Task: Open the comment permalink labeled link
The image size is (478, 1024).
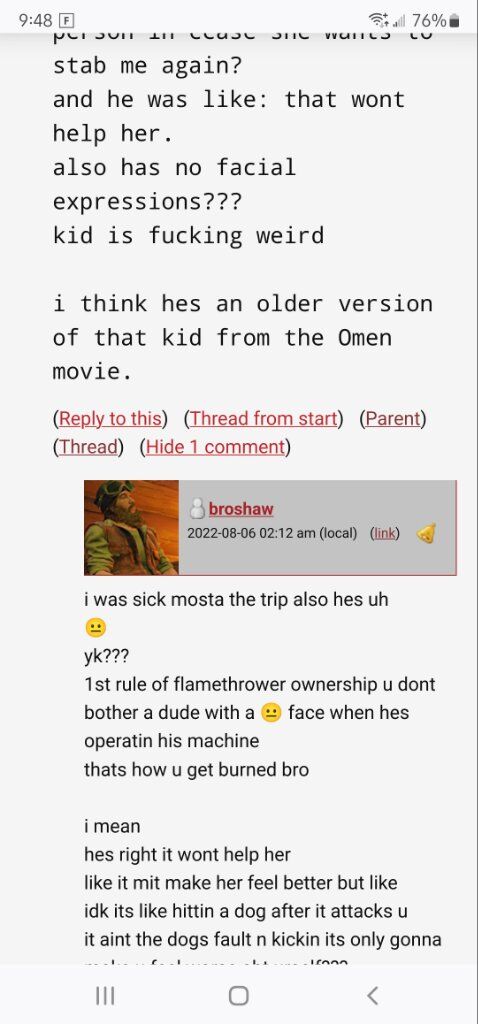Action: [385, 533]
